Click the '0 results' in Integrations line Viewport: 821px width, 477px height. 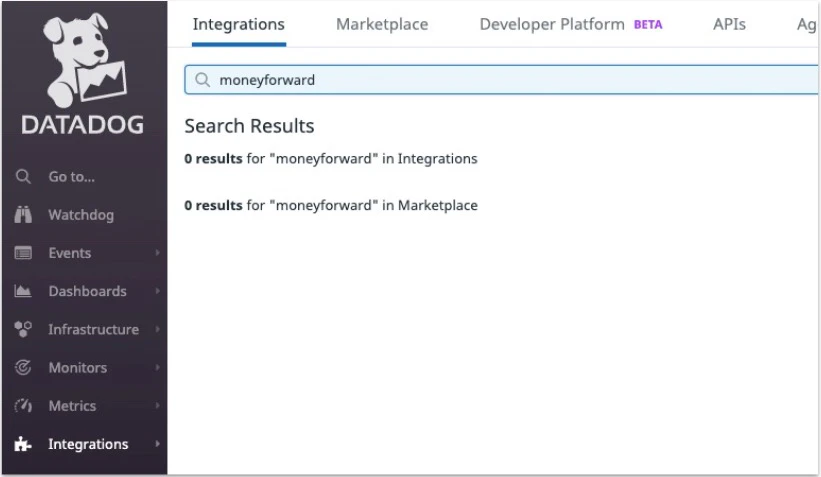[x=331, y=159]
